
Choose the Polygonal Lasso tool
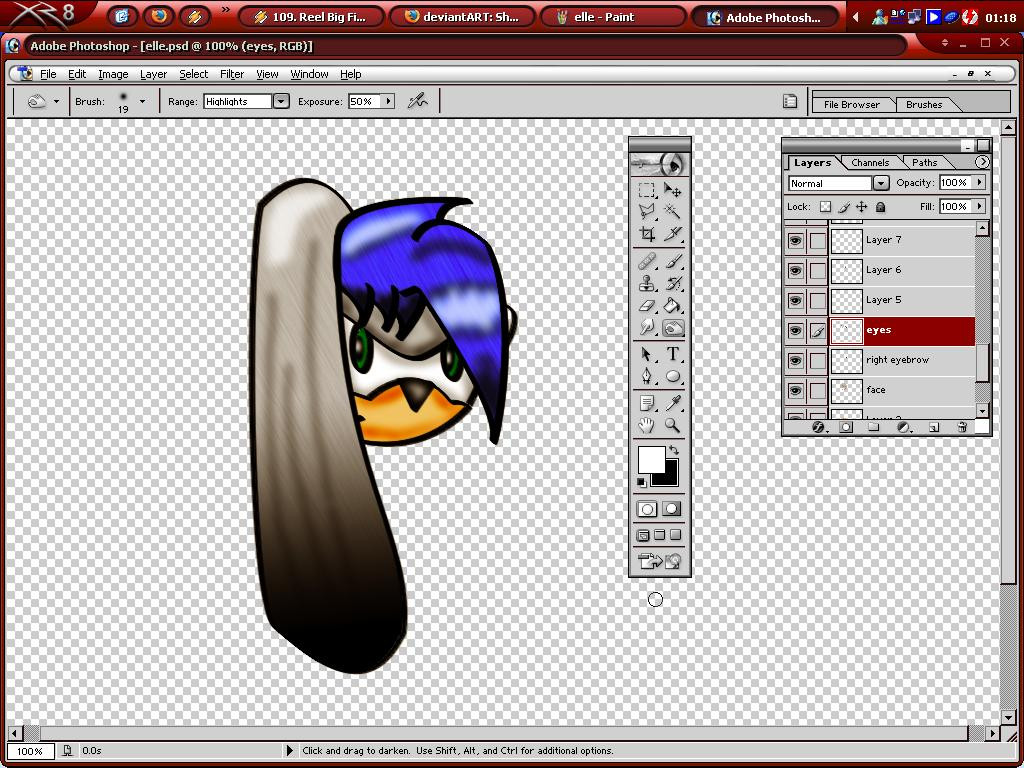(647, 212)
